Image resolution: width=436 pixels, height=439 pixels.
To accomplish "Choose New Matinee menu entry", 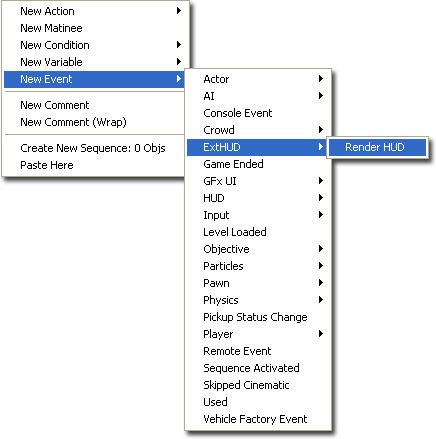I will coord(94,28).
